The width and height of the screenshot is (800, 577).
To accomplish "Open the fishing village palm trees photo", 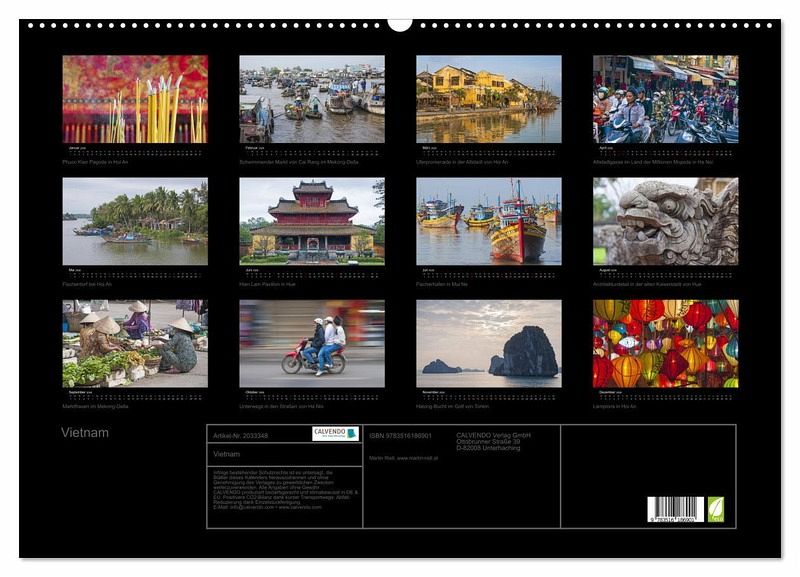I will [x=135, y=221].
